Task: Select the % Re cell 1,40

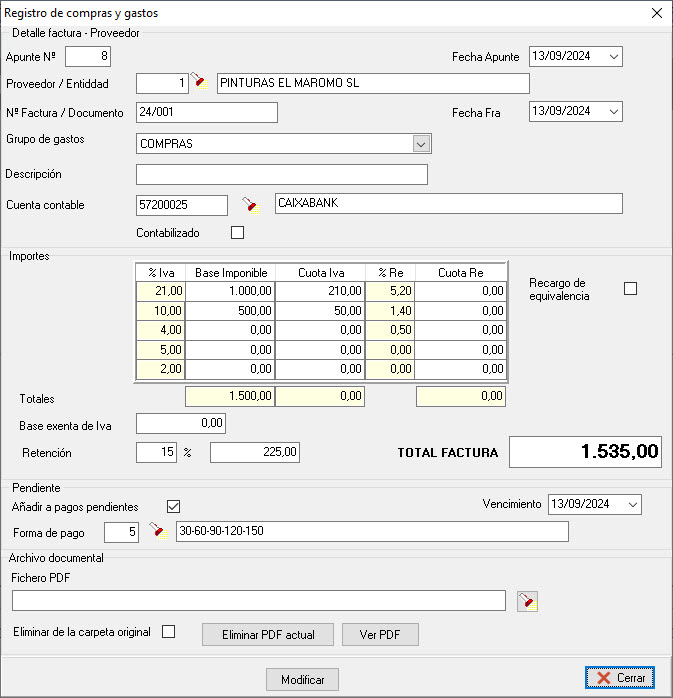Action: (x=390, y=311)
